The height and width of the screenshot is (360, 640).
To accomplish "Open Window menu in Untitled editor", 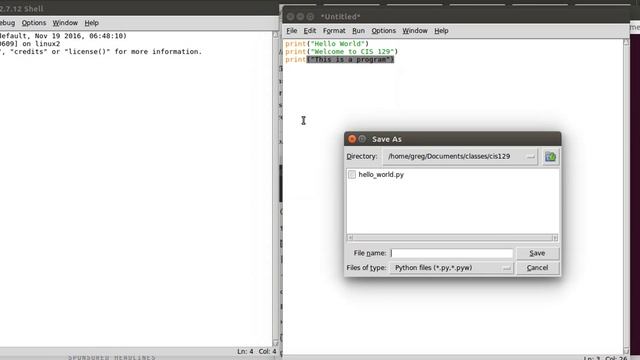I will click(415, 31).
